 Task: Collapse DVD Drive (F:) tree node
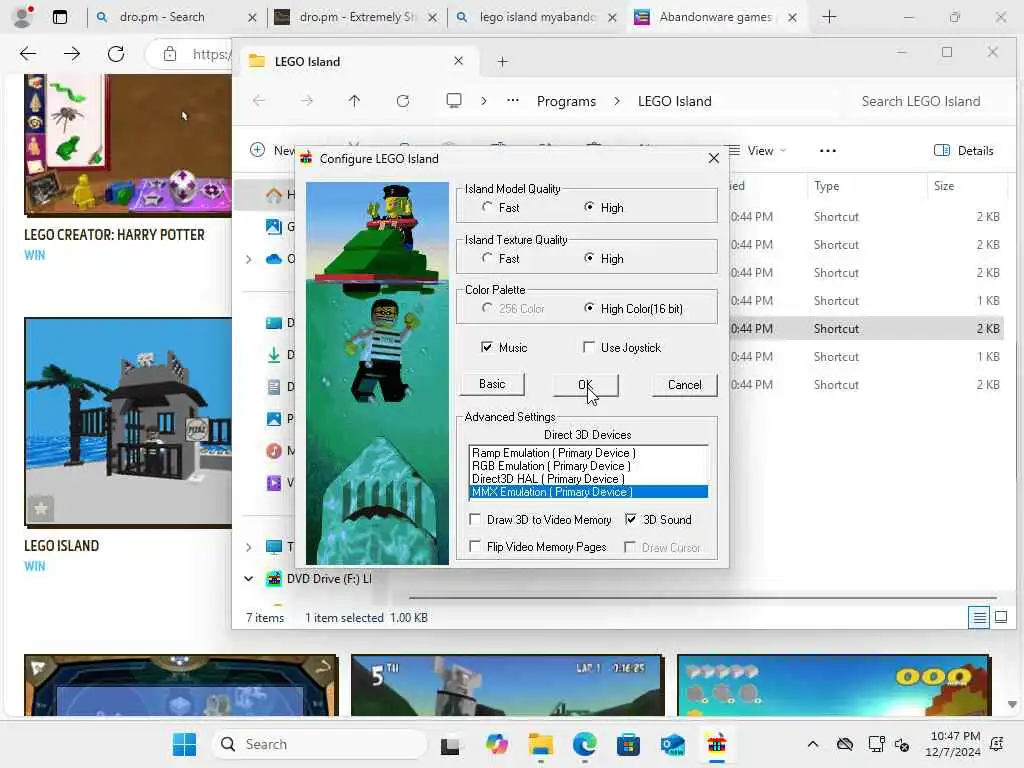[x=248, y=579]
